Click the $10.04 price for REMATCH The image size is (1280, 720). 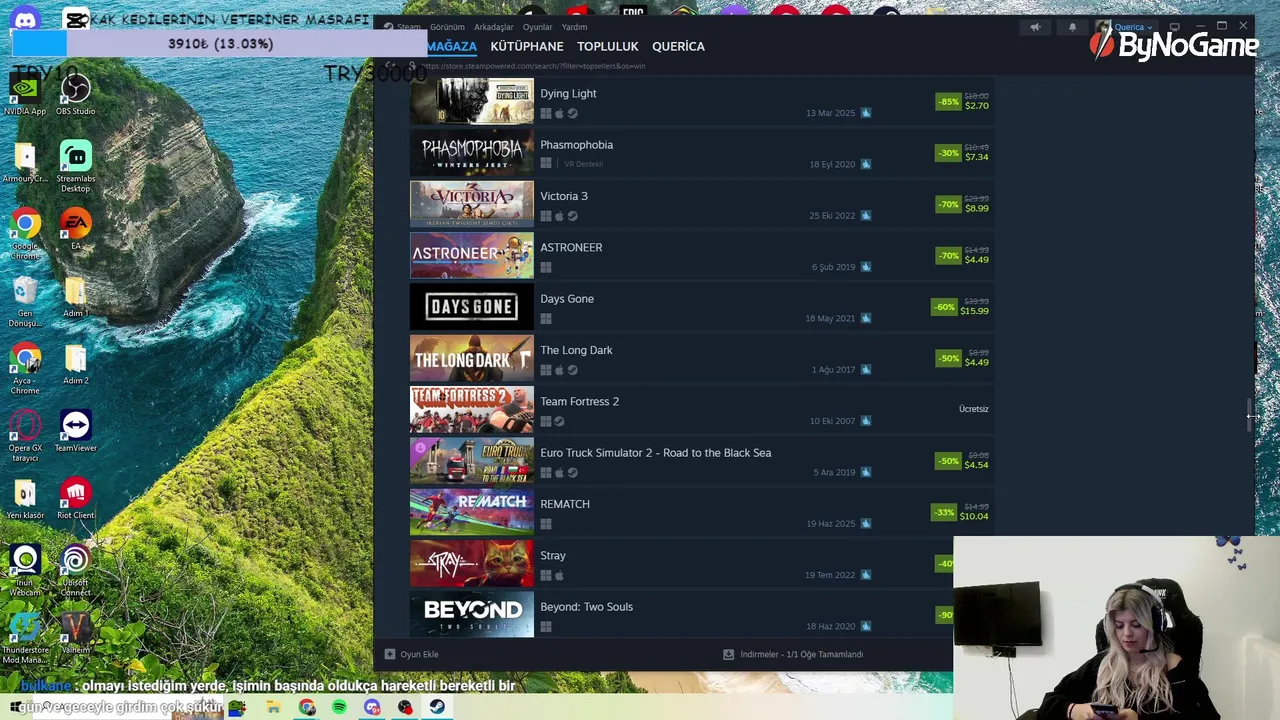tap(974, 516)
